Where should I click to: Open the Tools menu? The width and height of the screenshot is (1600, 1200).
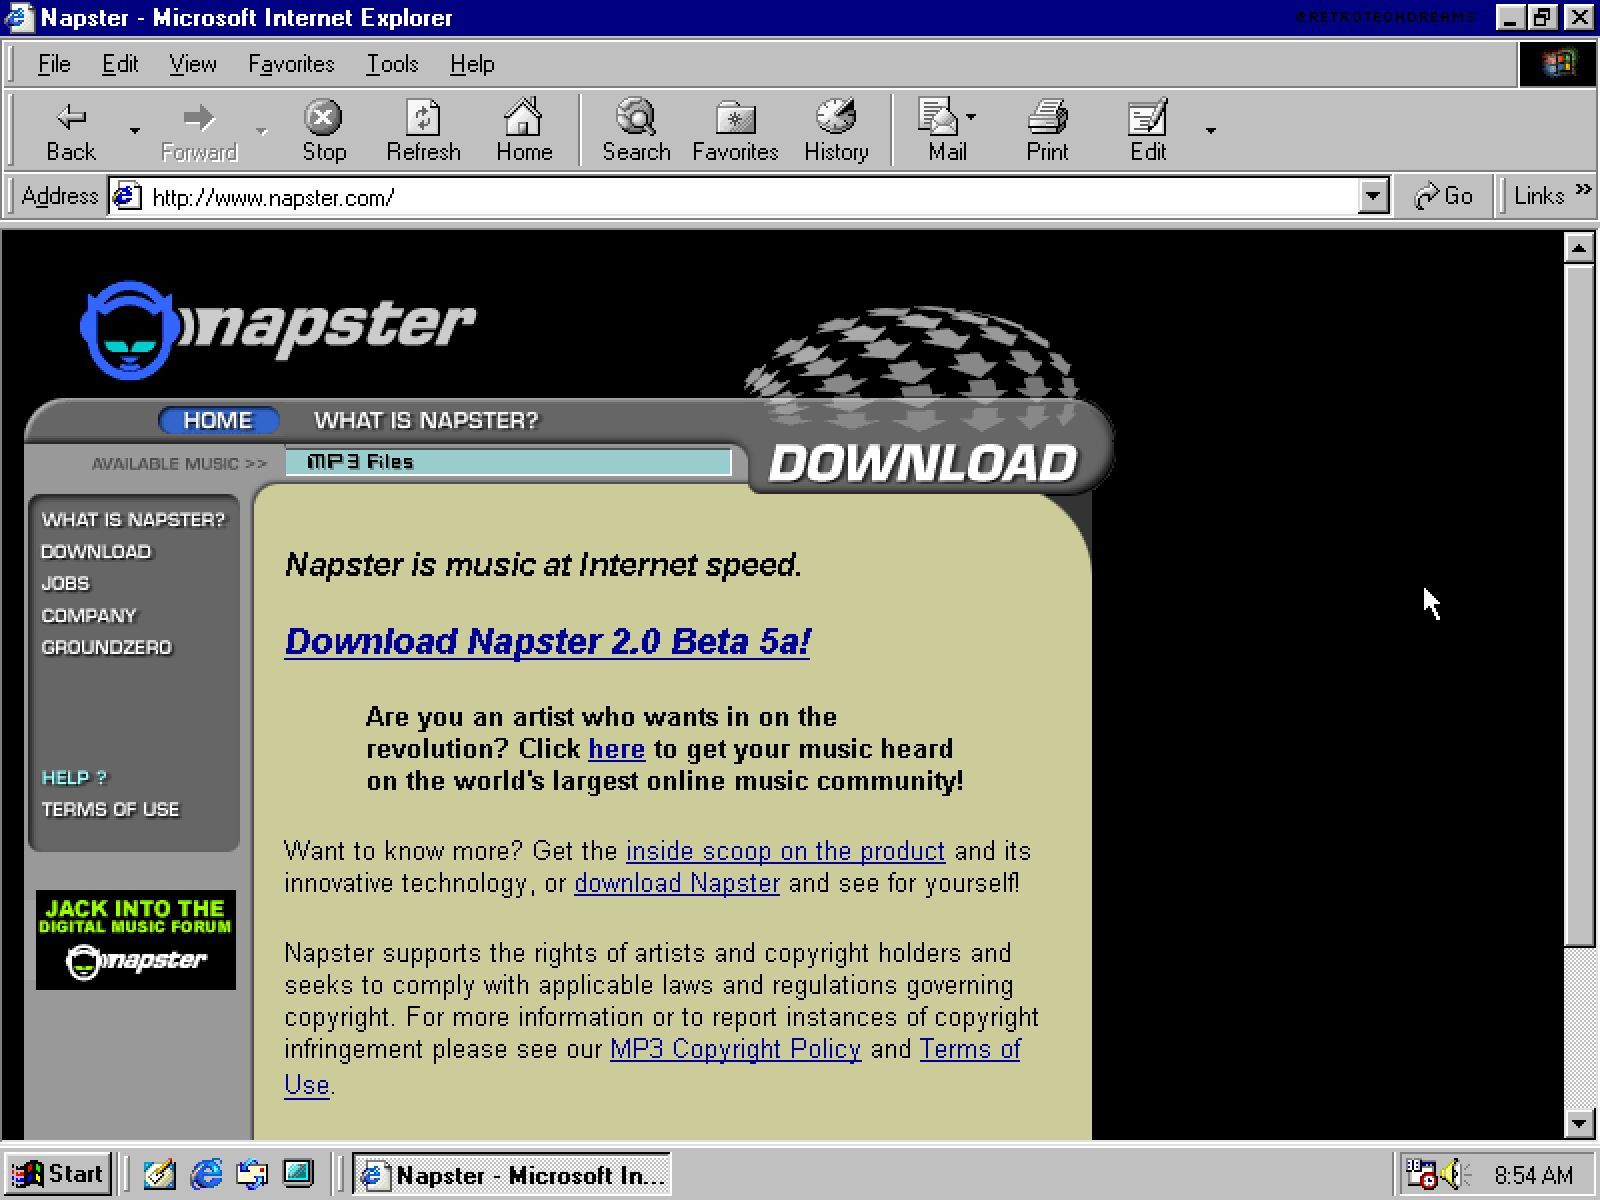pyautogui.click(x=392, y=64)
